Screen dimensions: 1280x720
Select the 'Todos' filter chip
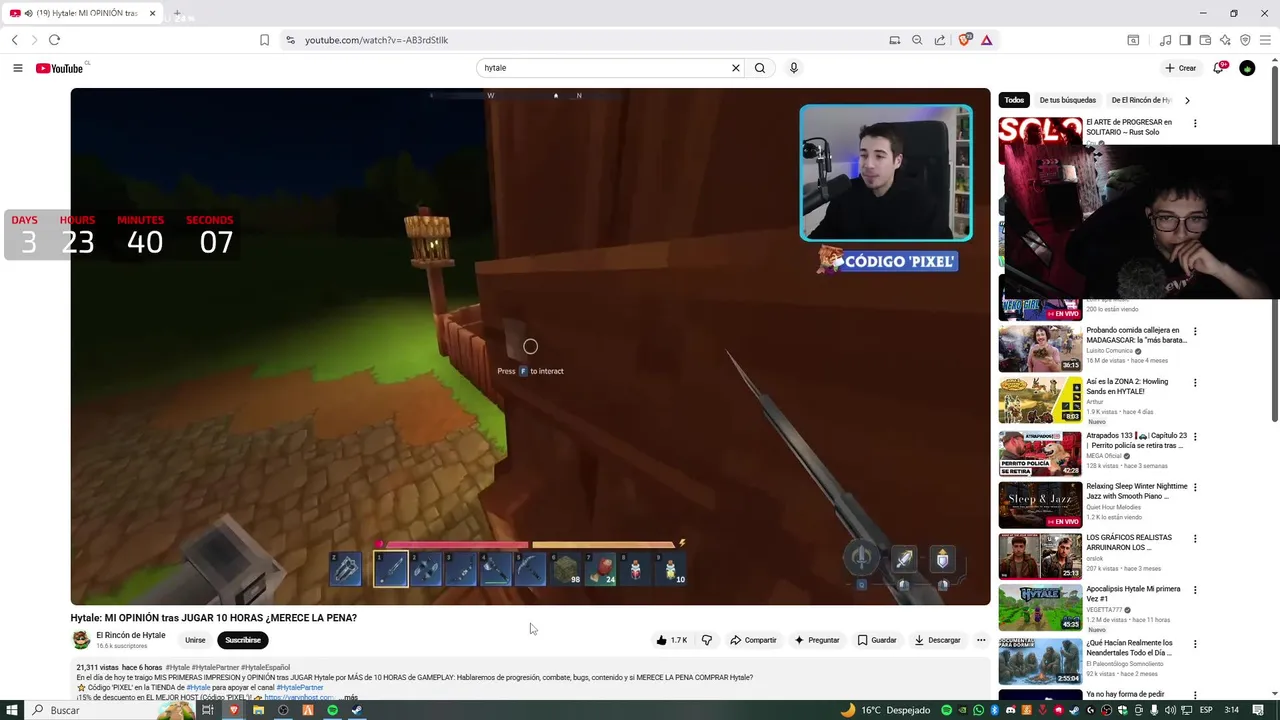1014,100
